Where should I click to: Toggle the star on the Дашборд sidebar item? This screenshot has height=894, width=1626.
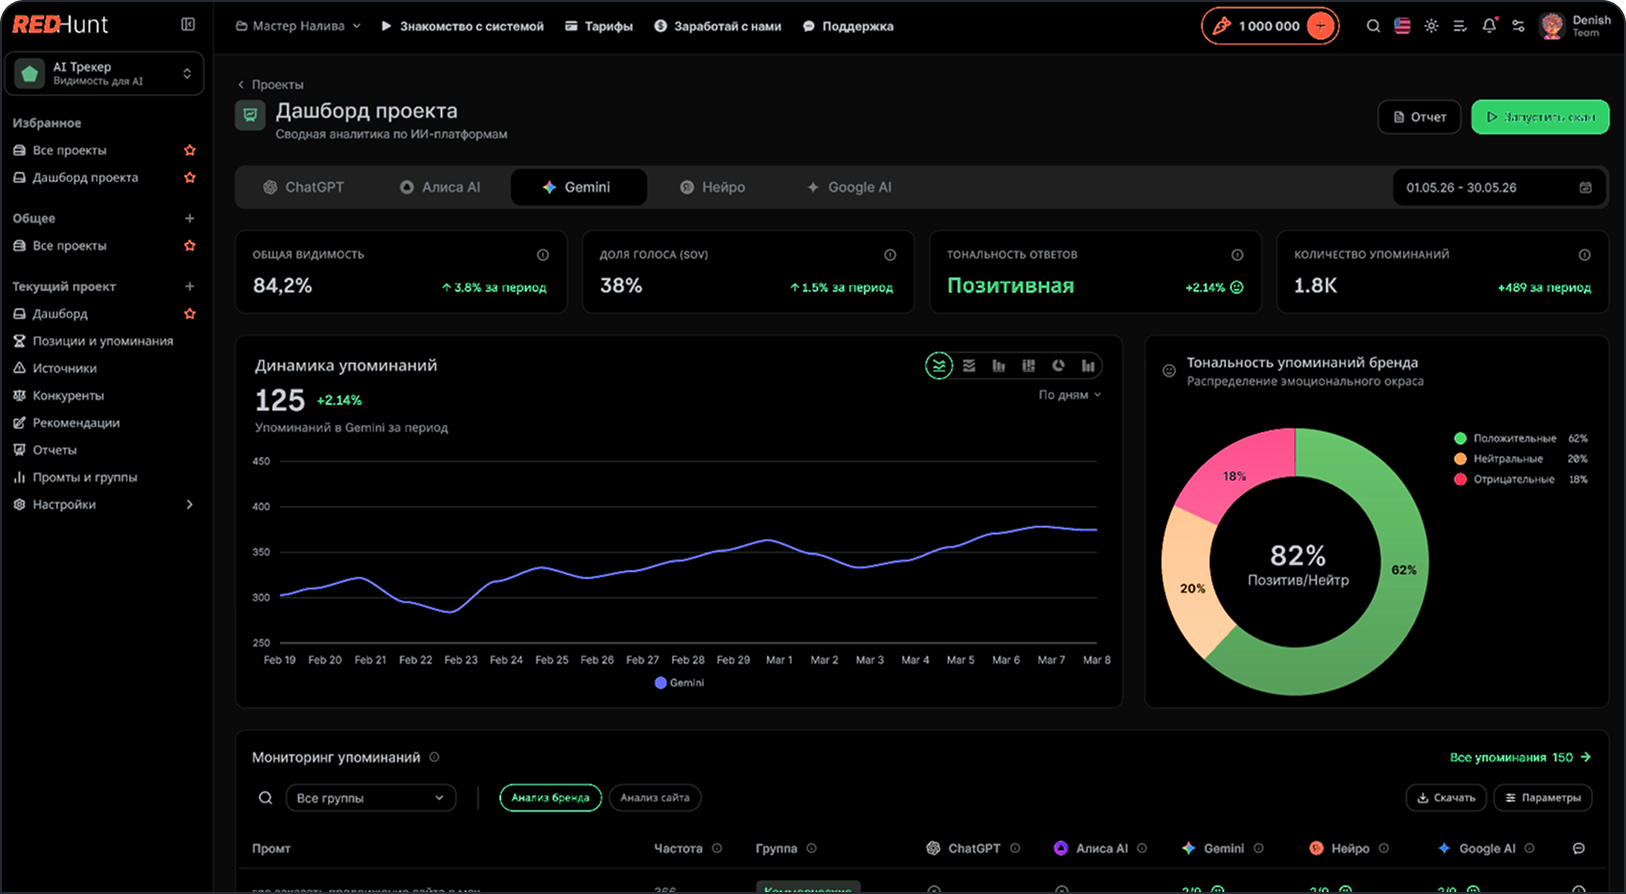[190, 314]
